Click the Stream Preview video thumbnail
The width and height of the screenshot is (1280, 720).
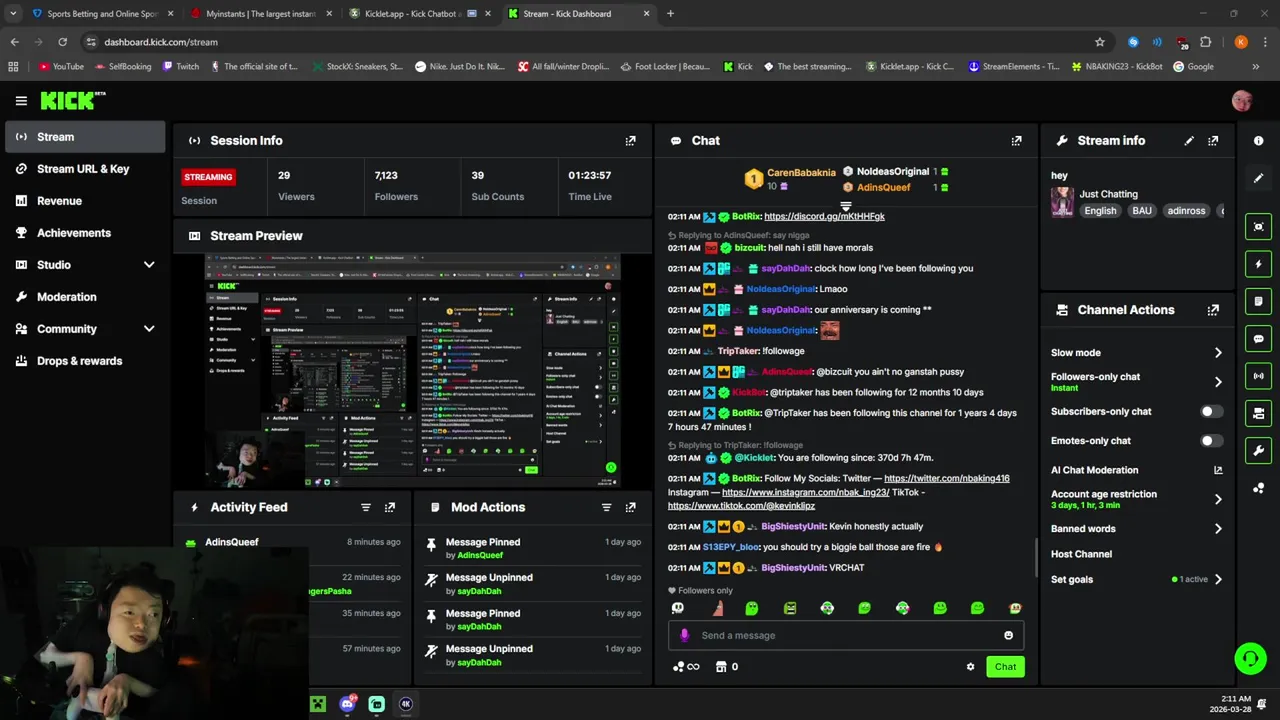413,371
